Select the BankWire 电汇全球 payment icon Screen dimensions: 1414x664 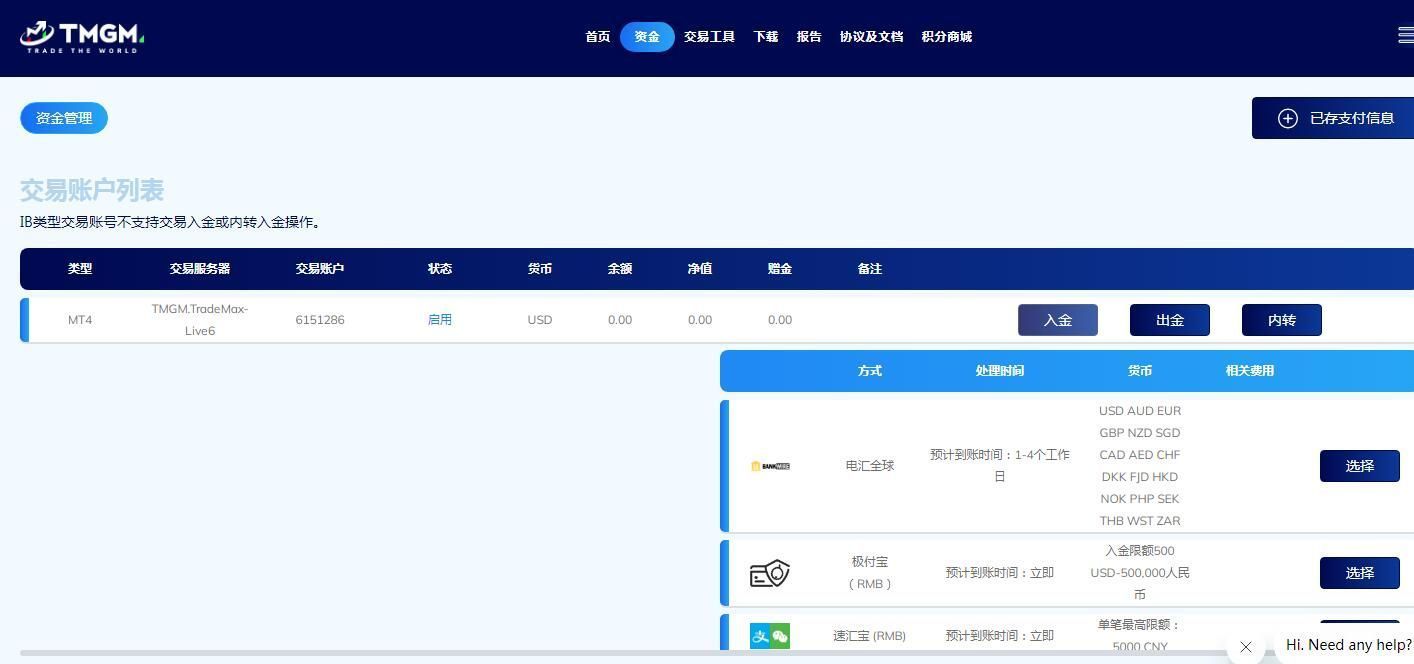(769, 465)
